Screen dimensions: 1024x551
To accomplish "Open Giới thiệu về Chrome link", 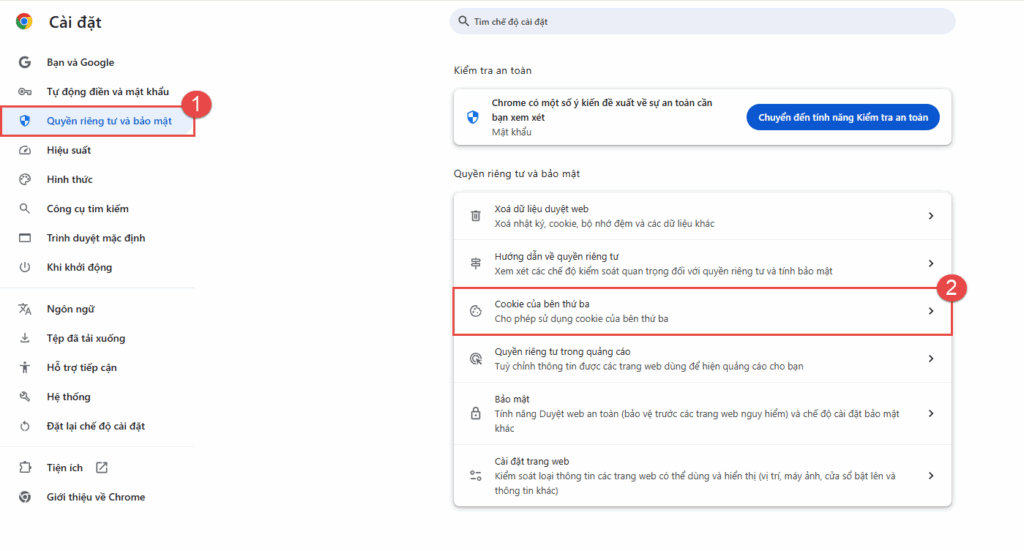I will coord(95,497).
